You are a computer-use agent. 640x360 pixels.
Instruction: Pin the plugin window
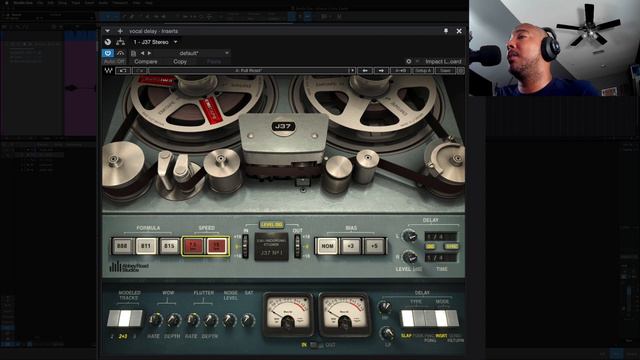pos(446,31)
